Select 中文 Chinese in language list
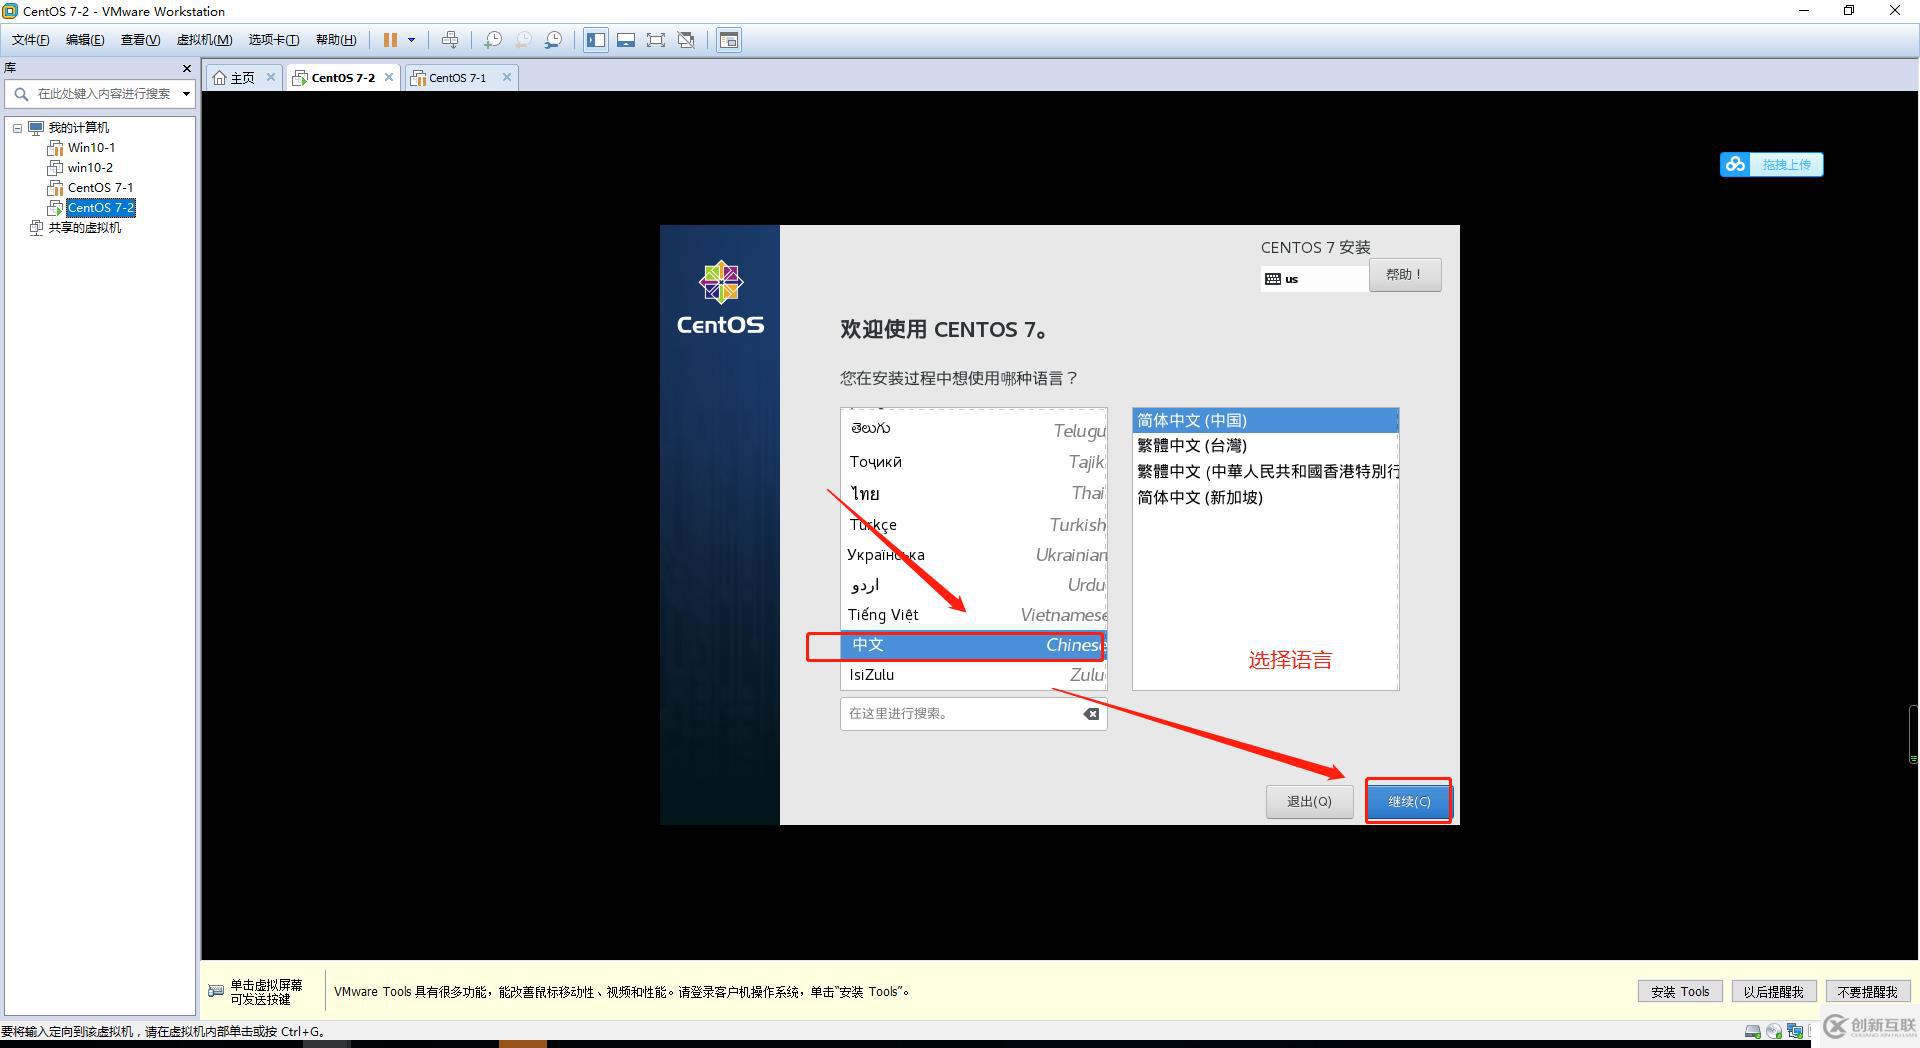 click(973, 645)
